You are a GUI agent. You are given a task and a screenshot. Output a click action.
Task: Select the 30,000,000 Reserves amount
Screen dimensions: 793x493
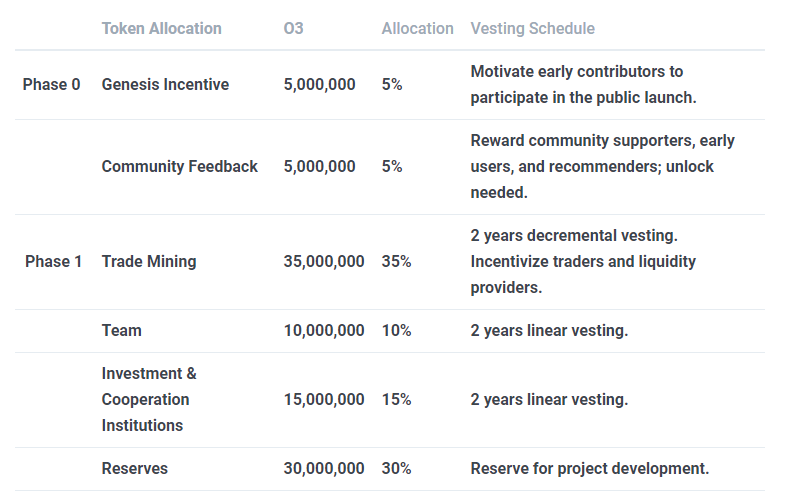tap(324, 468)
